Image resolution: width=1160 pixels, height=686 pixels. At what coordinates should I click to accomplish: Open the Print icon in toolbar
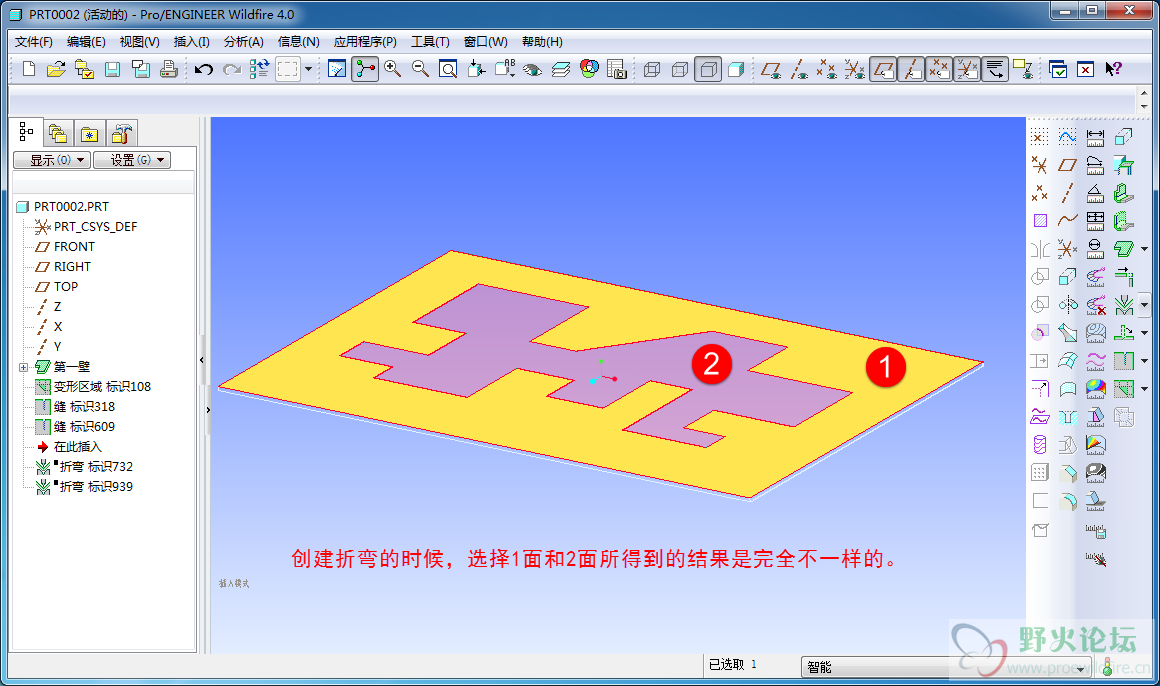point(169,69)
